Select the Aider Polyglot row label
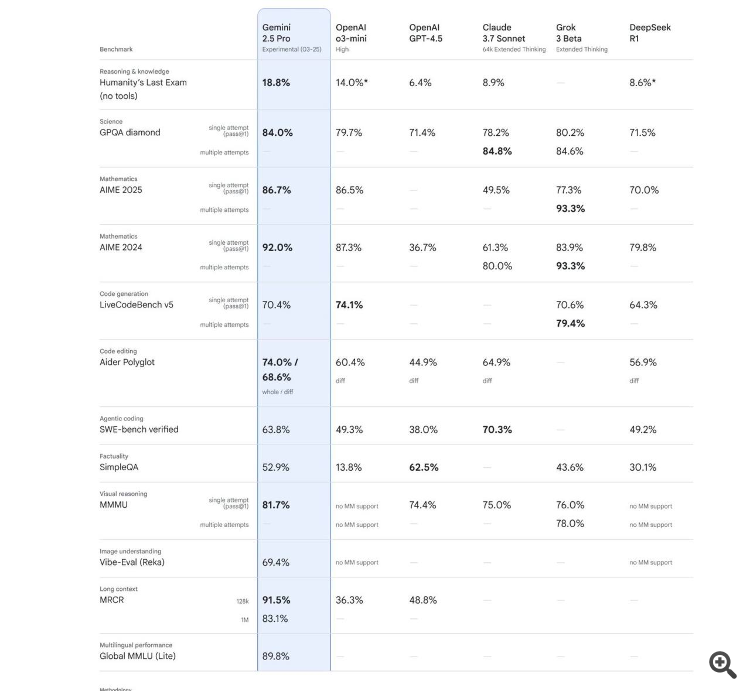The image size is (750, 691). (127, 362)
